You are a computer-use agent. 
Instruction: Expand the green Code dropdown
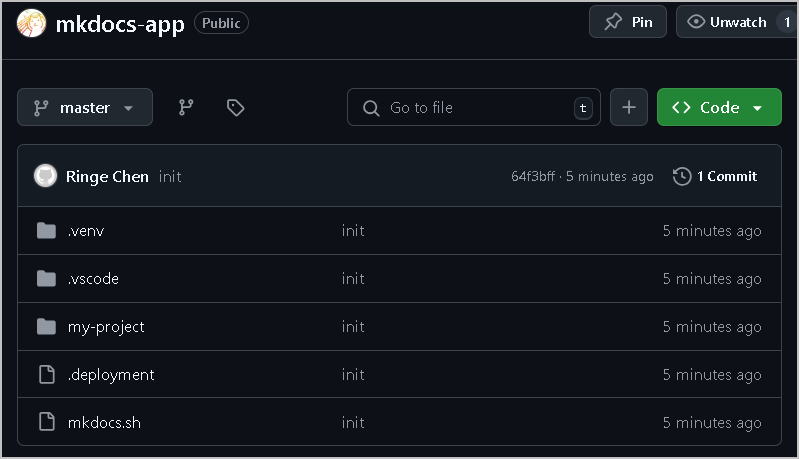[719, 107]
